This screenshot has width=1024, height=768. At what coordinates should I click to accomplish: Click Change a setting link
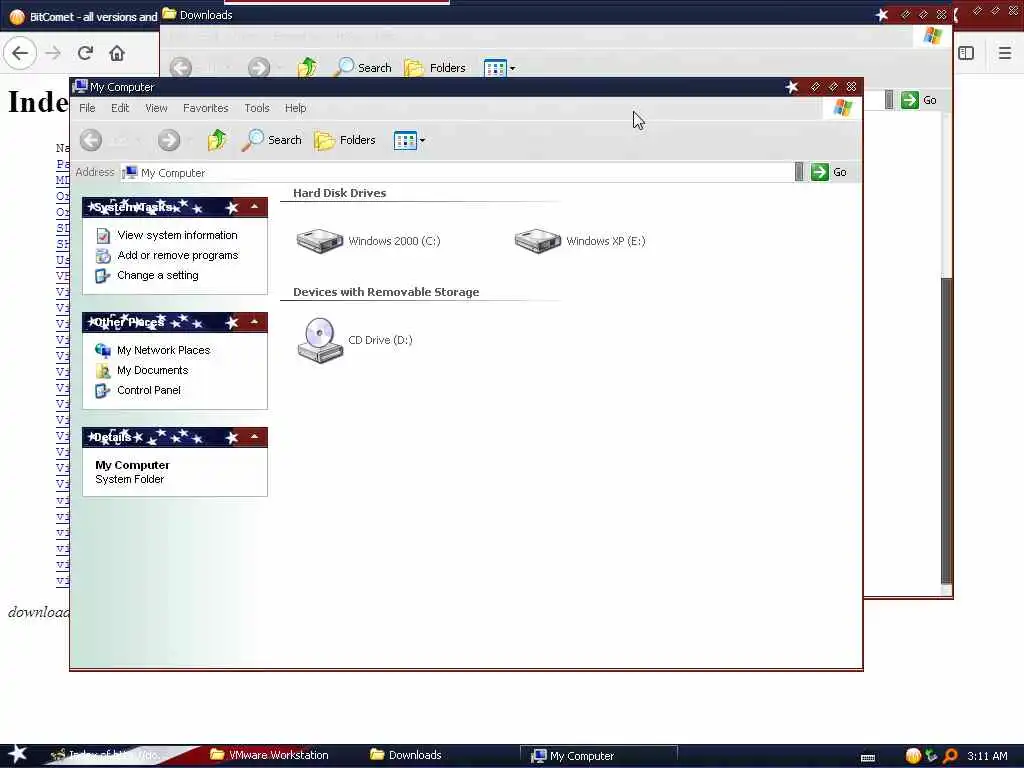[x=157, y=276]
